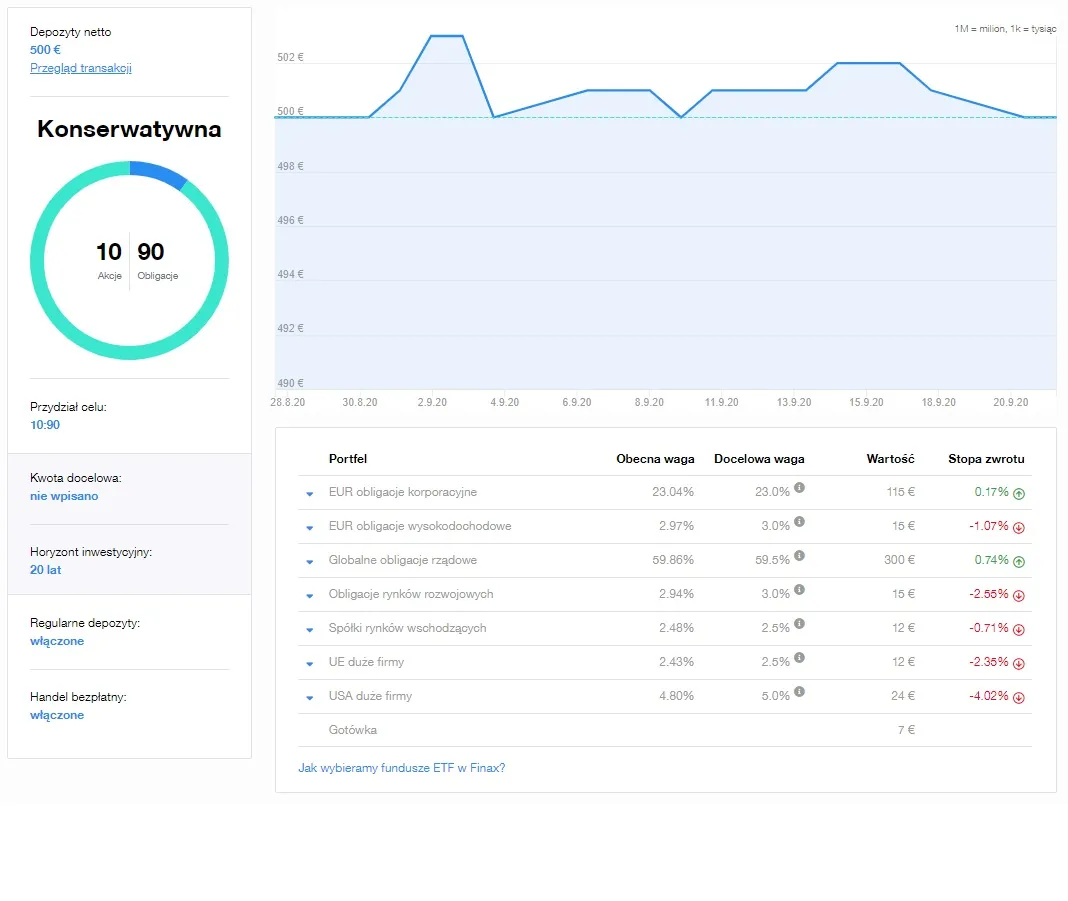Click green up-arrow icon beside 0.74% return
Image resolution: width=1068 pixels, height=901 pixels.
coord(1019,562)
